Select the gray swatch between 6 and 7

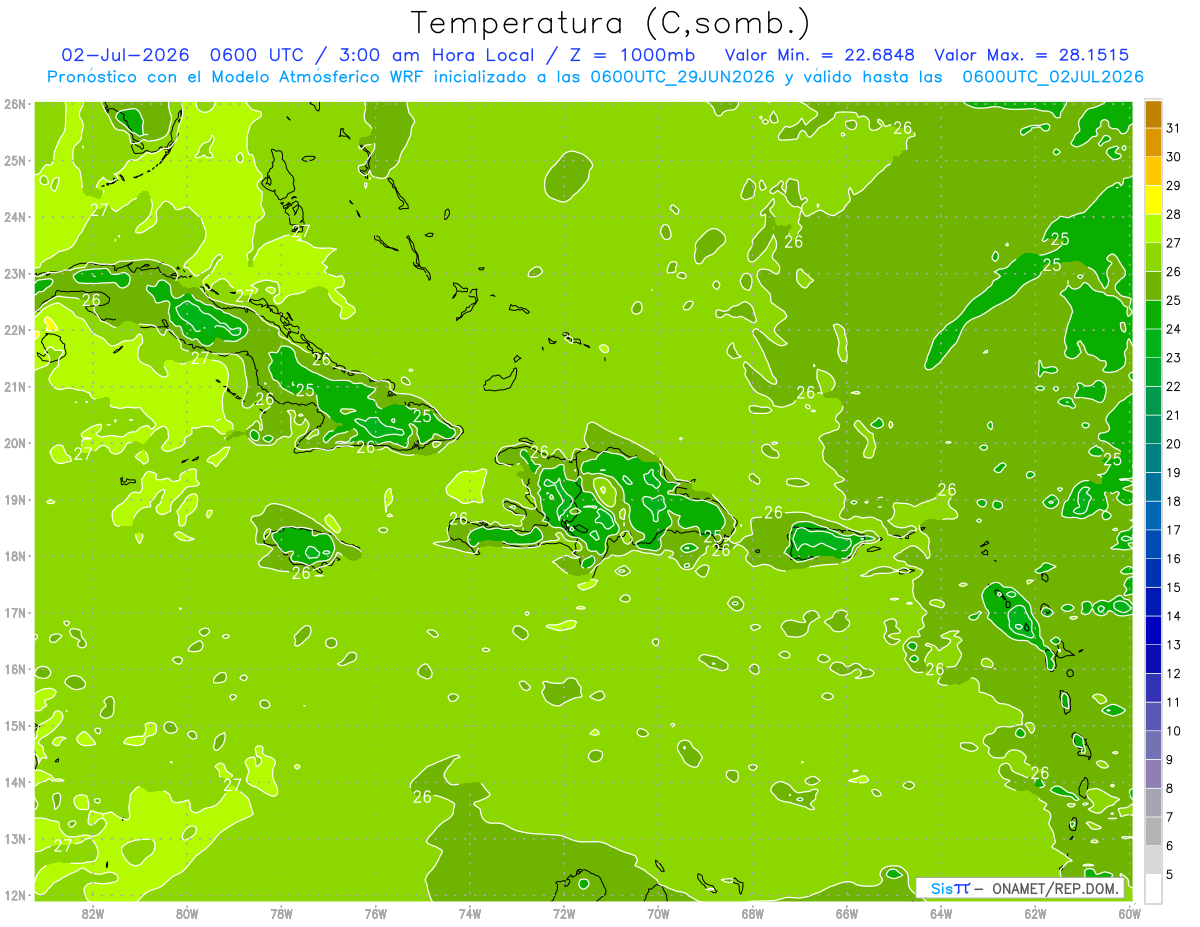coord(1153,831)
